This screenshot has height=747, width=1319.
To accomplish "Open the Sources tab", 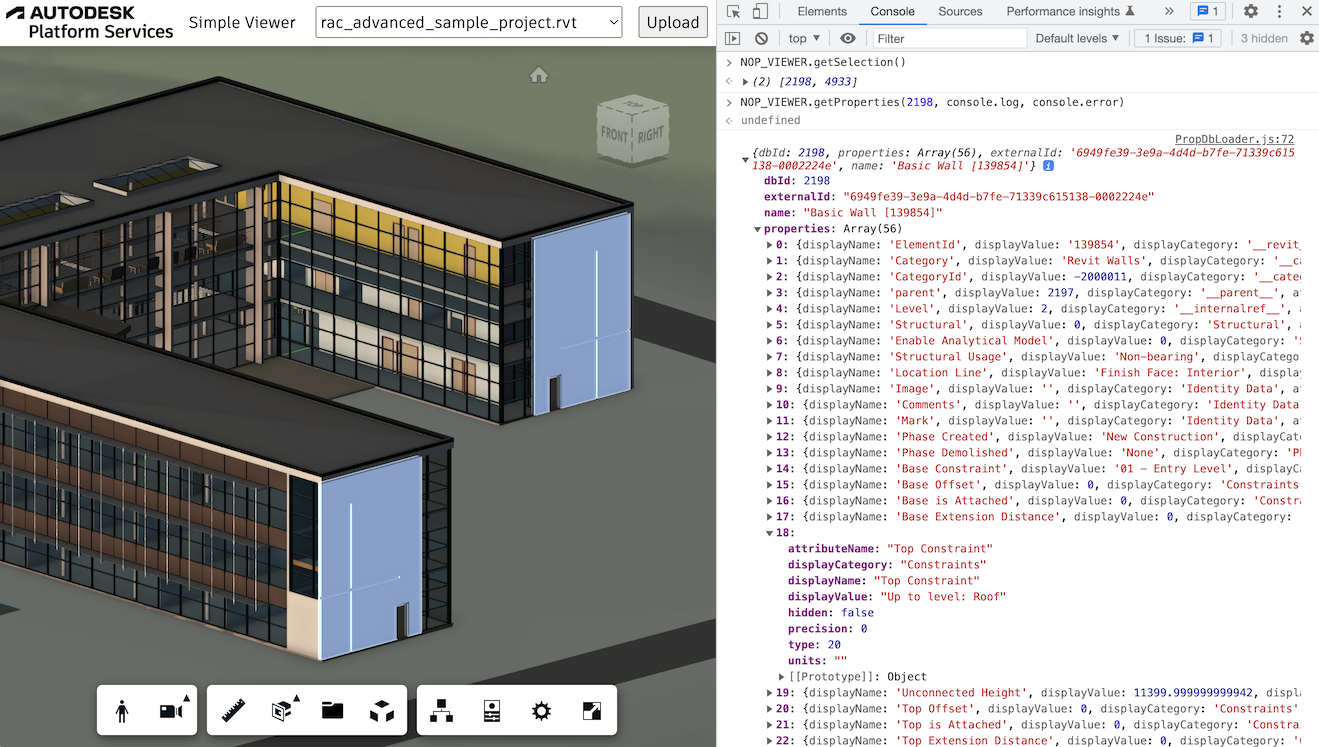I will (x=960, y=12).
